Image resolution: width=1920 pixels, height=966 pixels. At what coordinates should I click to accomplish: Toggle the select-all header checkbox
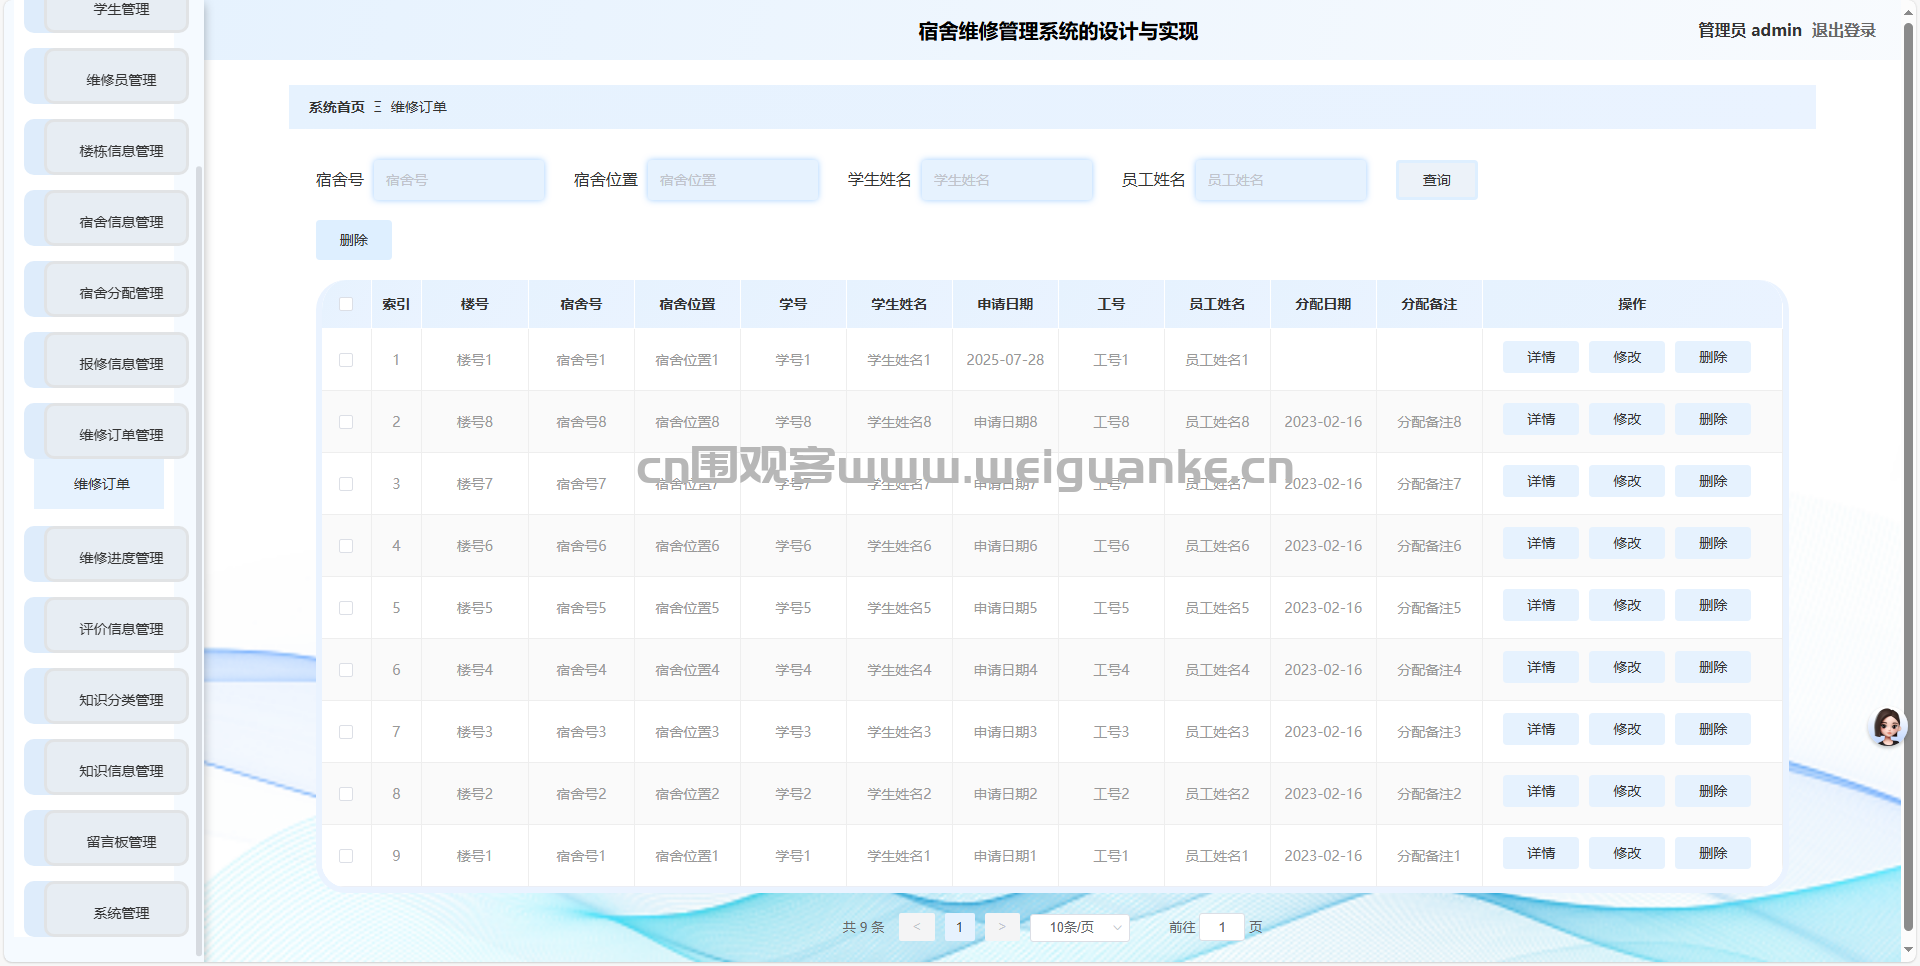tap(346, 304)
